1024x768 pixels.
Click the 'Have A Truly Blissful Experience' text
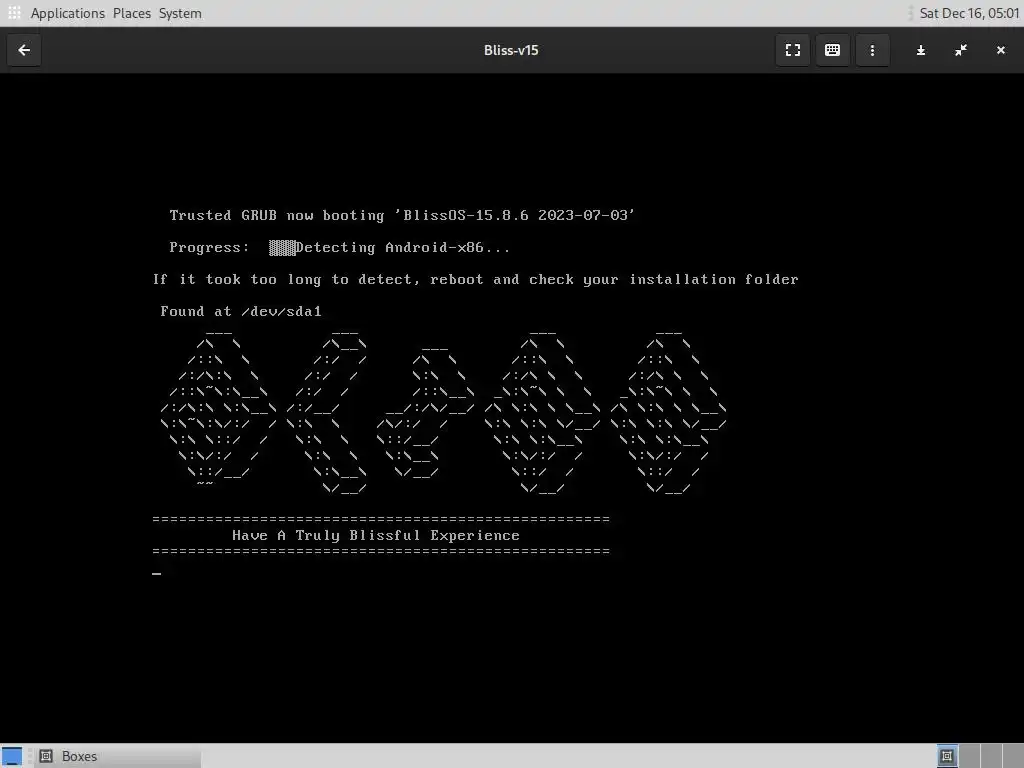[376, 536]
